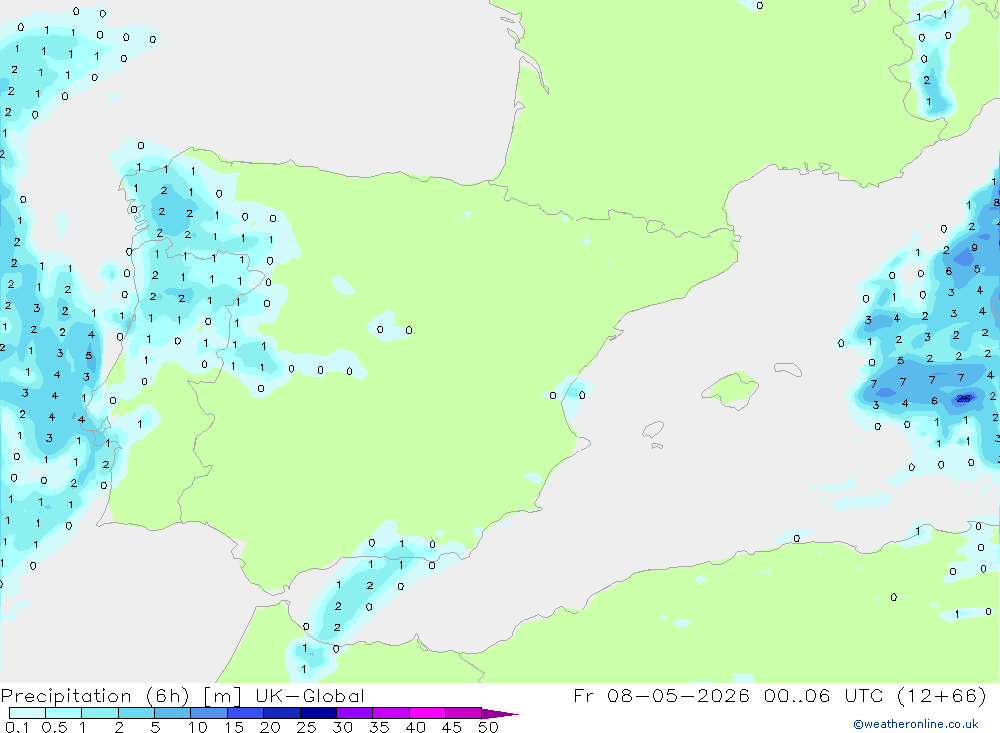Select the 5–10 legend color box
The width and height of the screenshot is (1000, 733).
click(173, 713)
